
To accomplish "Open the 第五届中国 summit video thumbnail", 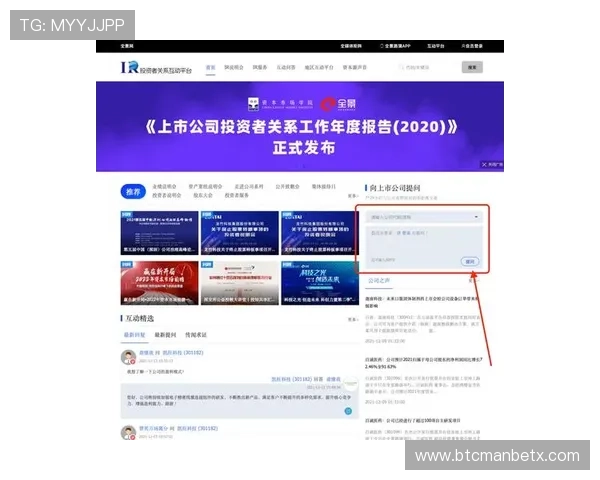I will 160,233.
